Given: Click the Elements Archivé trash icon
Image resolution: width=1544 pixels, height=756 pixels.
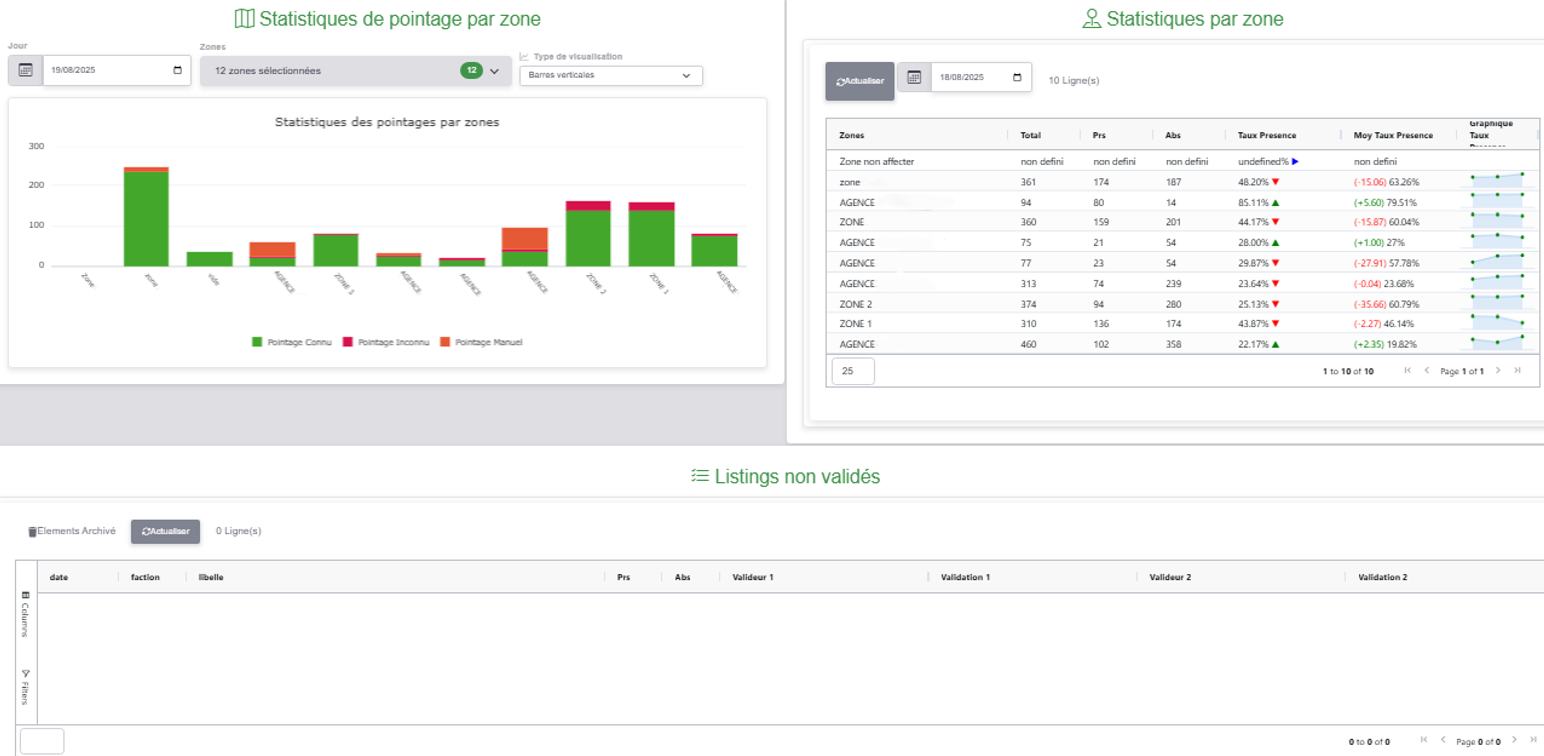Looking at the screenshot, I should [32, 532].
